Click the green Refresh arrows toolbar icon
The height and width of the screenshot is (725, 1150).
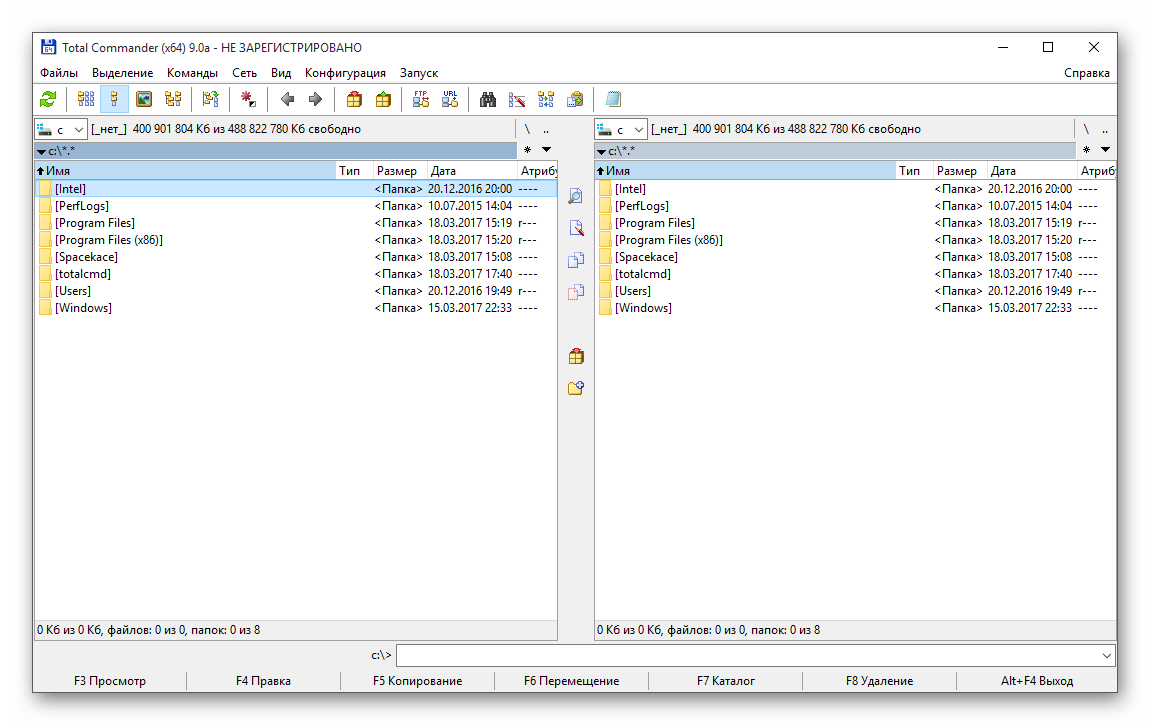(47, 99)
